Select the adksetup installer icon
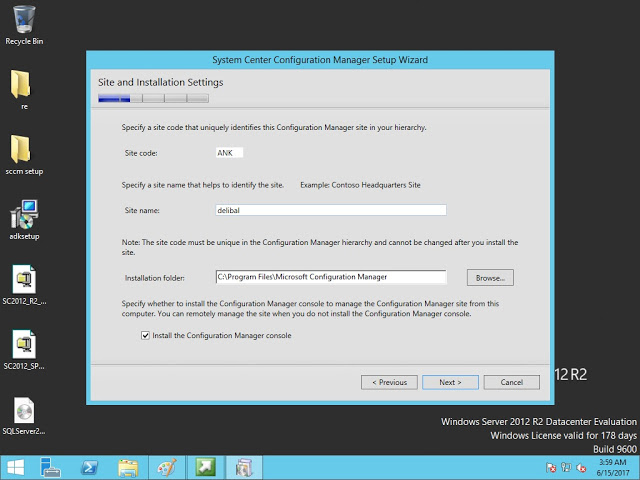This screenshot has height=480, width=640. (x=24, y=216)
